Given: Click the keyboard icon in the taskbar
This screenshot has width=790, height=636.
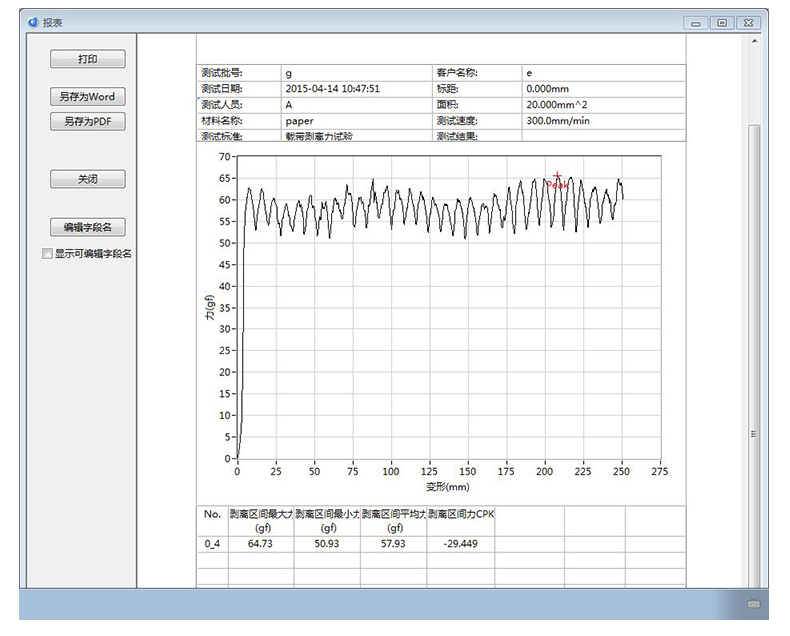Looking at the screenshot, I should 753,604.
